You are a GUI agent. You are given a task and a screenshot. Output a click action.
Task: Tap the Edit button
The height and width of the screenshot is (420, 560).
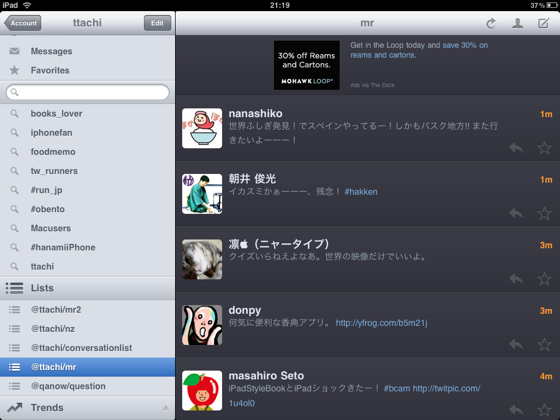click(157, 23)
